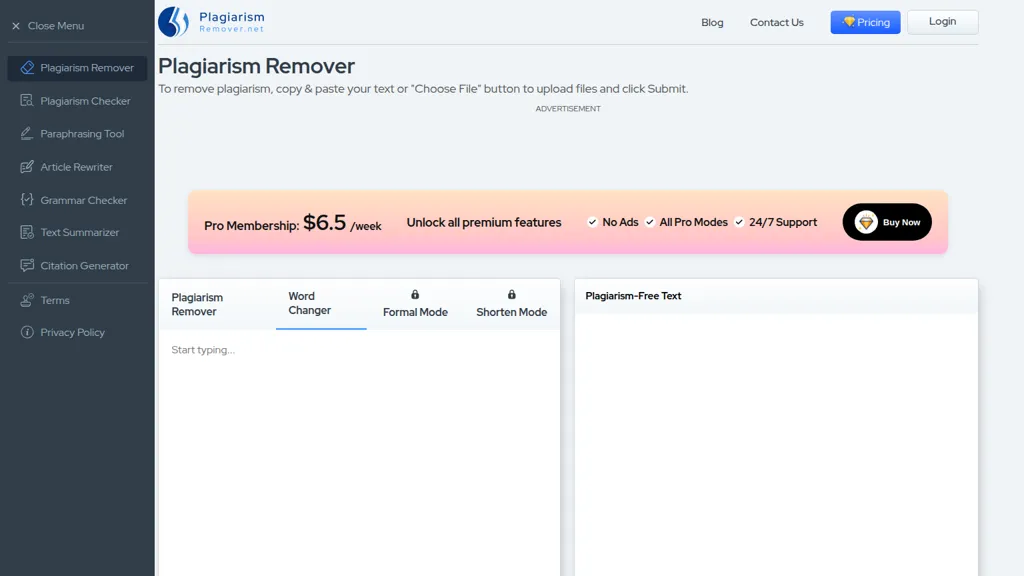The image size is (1024, 576).
Task: Switch to Shorten Mode tab
Action: pos(511,304)
